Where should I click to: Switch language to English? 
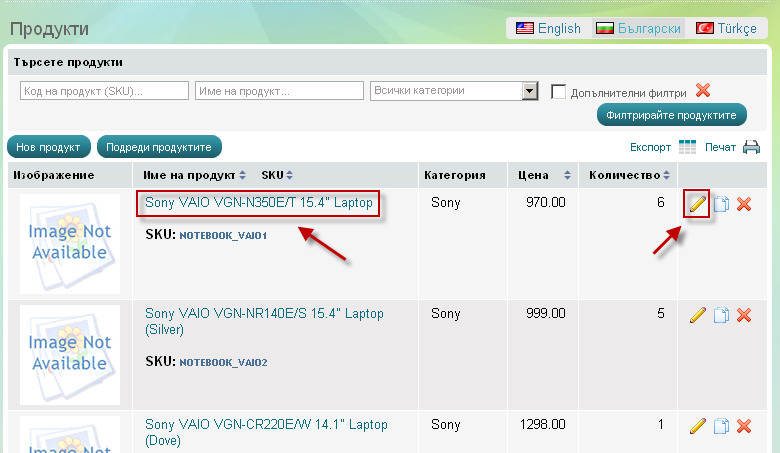point(548,28)
